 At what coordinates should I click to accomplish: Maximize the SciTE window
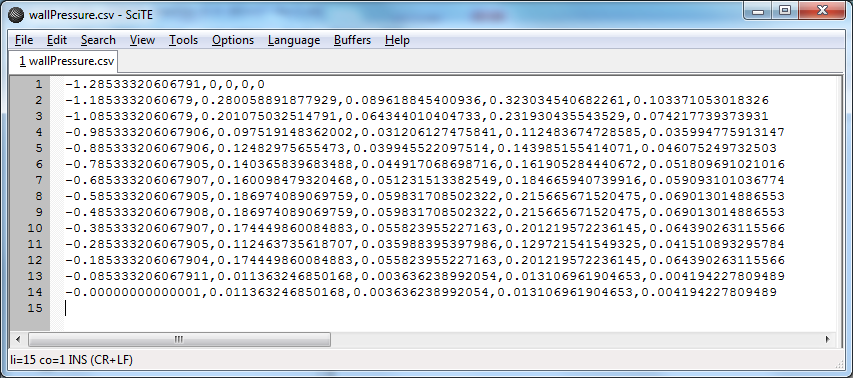pos(785,10)
